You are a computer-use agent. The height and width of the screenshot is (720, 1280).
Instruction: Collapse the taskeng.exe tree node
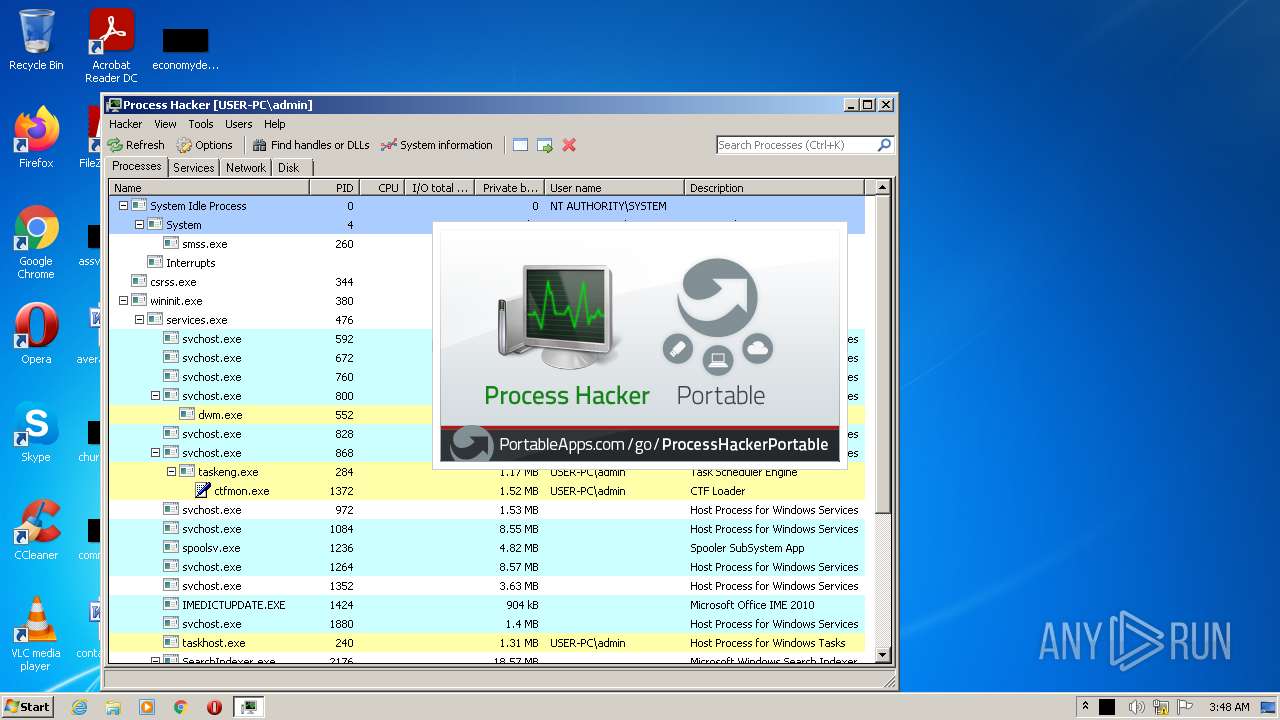click(172, 472)
